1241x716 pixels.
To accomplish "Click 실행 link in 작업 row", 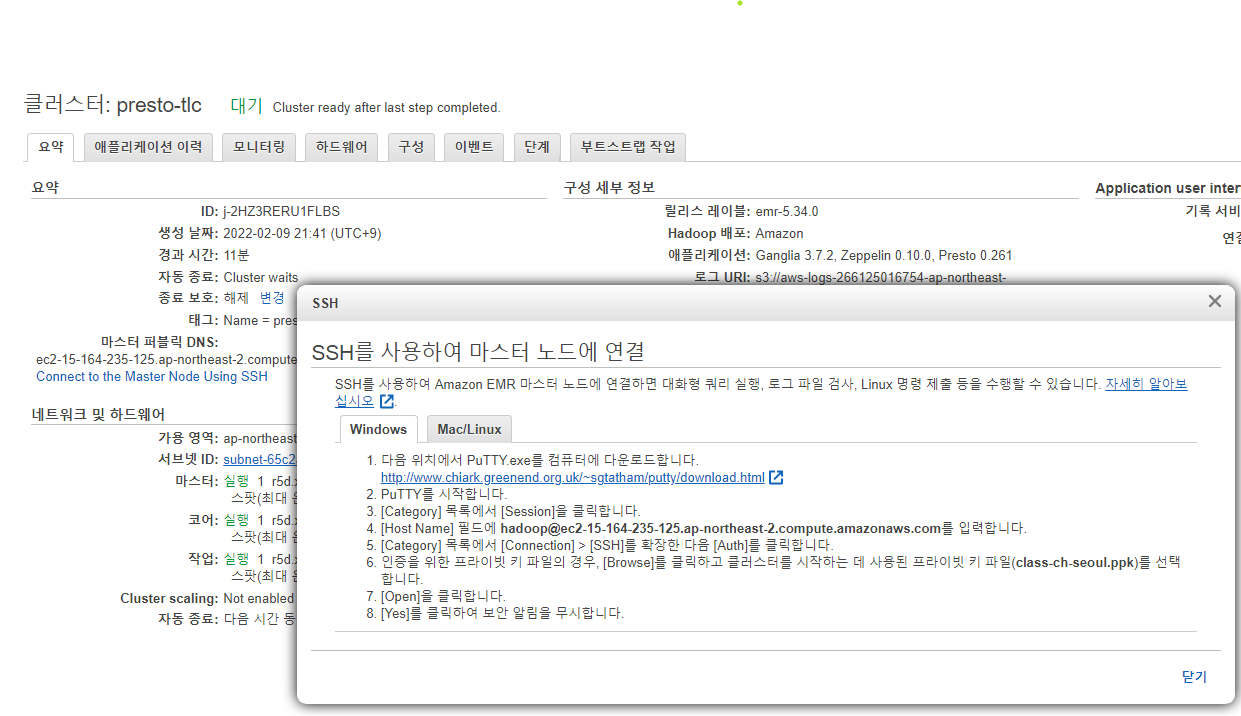I will (x=236, y=559).
